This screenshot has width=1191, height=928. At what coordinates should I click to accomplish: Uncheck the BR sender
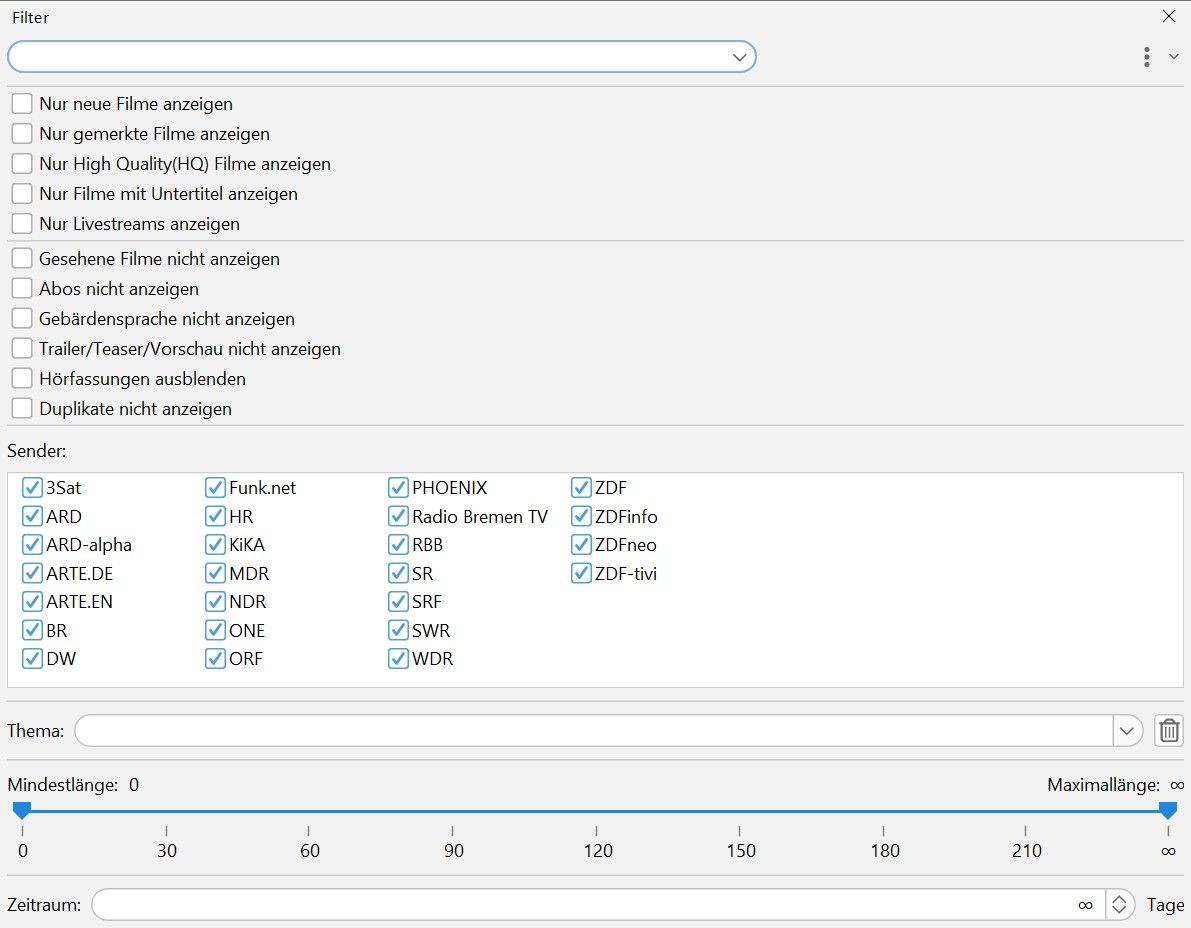[32, 630]
